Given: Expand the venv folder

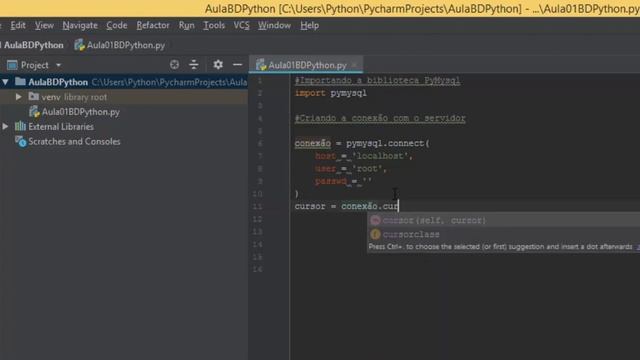Looking at the screenshot, I should coord(19,97).
